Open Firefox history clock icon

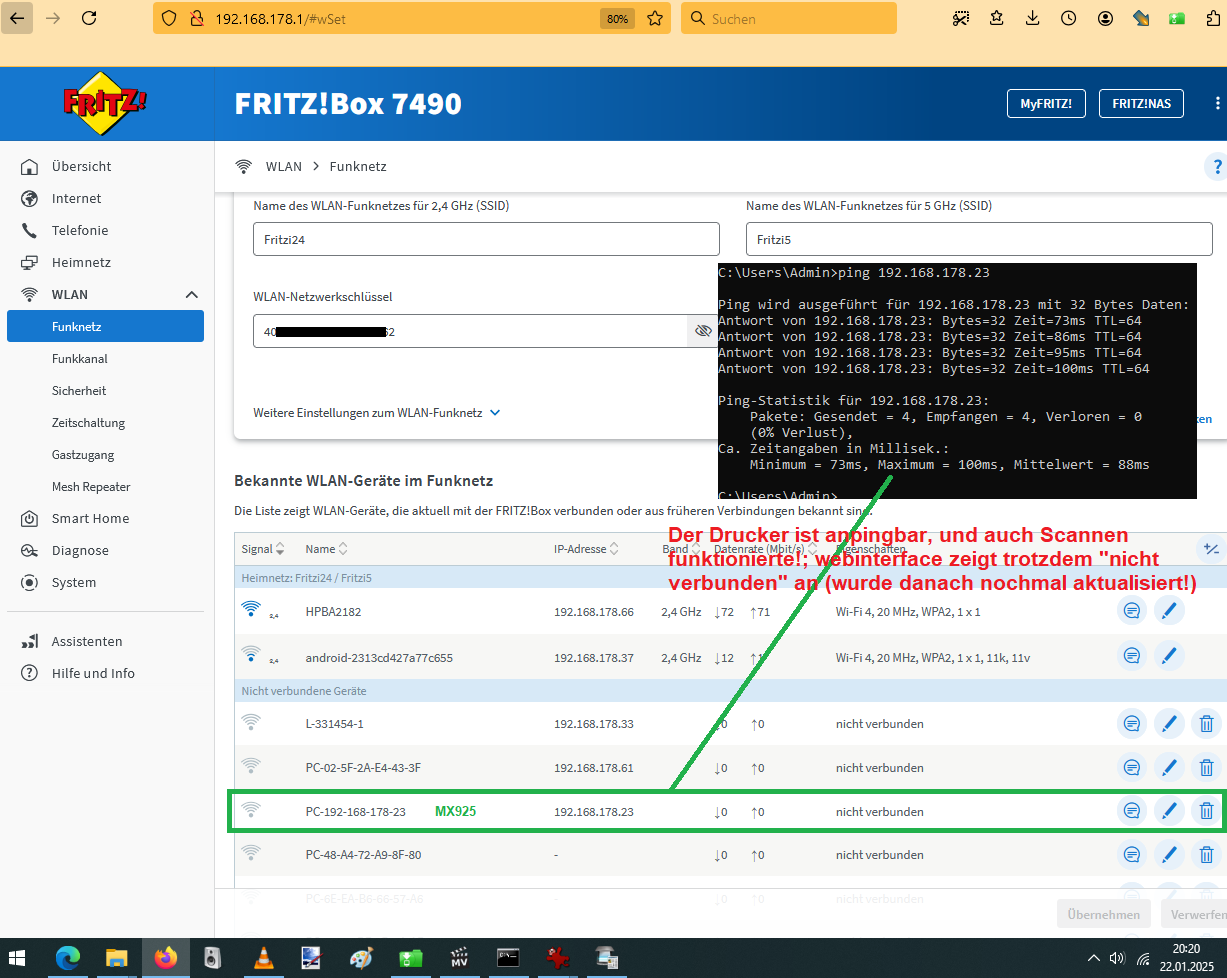click(1069, 18)
